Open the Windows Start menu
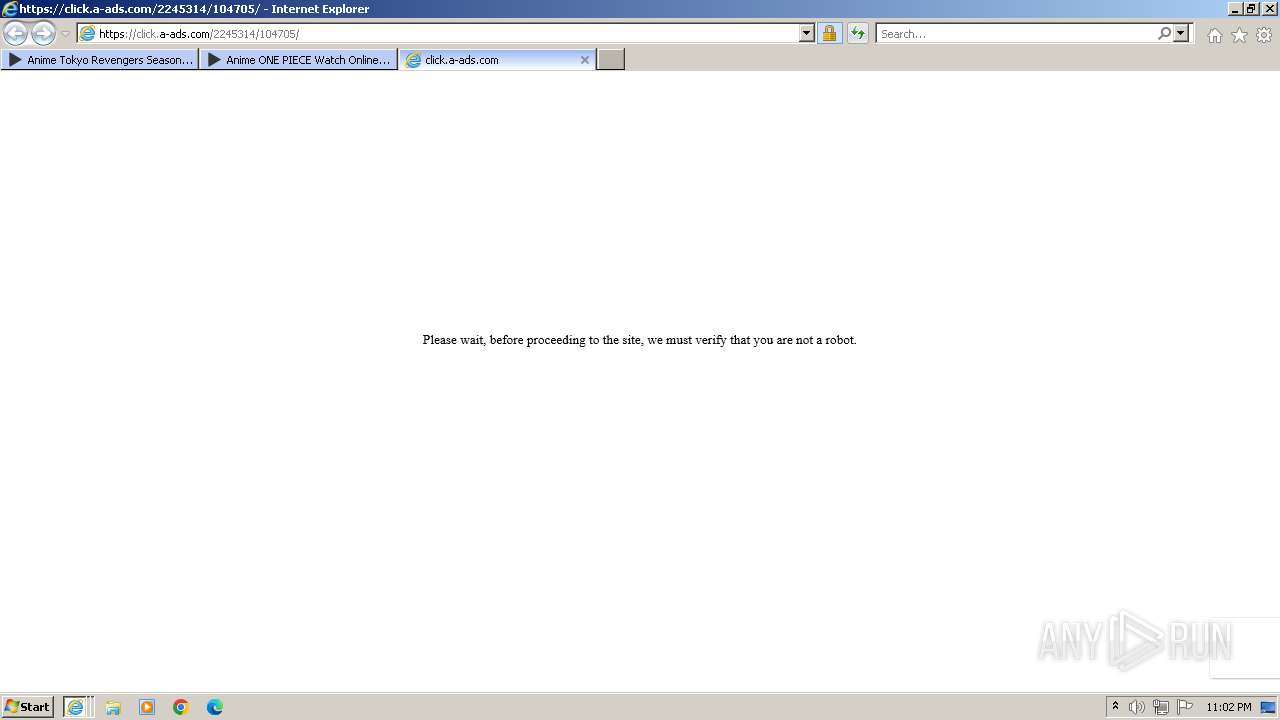 28,707
